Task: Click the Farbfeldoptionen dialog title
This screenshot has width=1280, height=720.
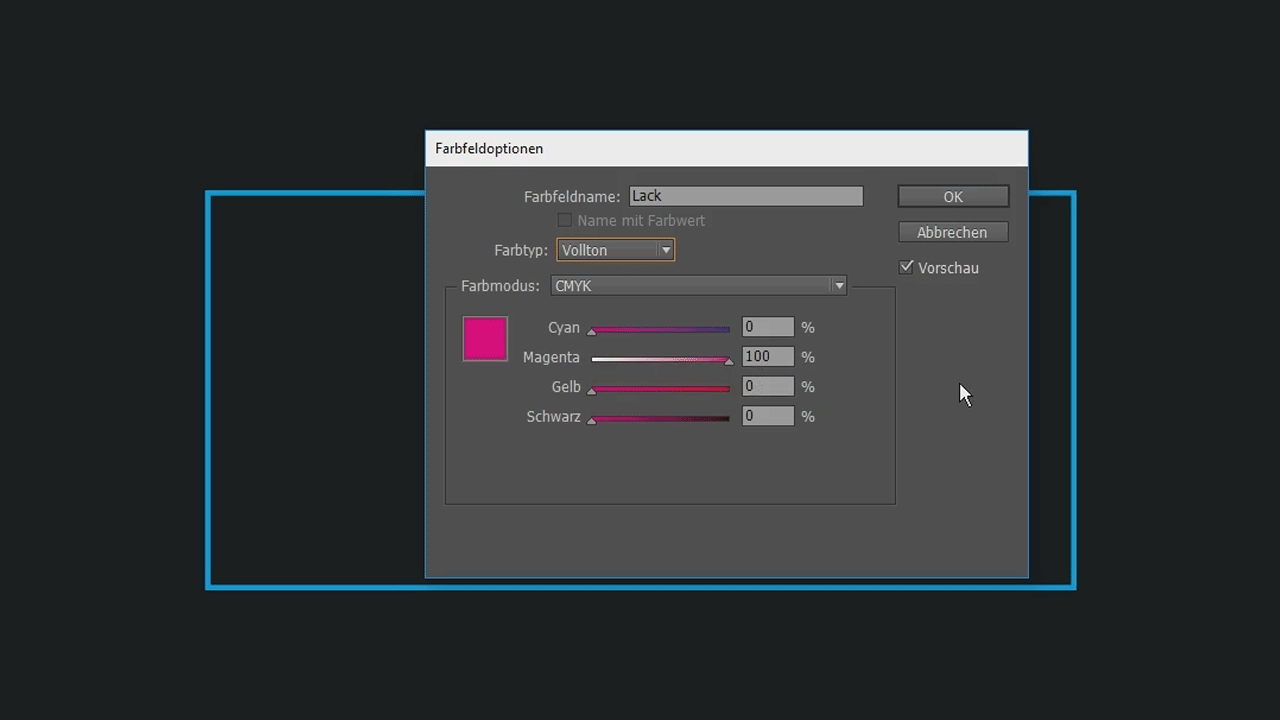Action: pyautogui.click(x=489, y=148)
